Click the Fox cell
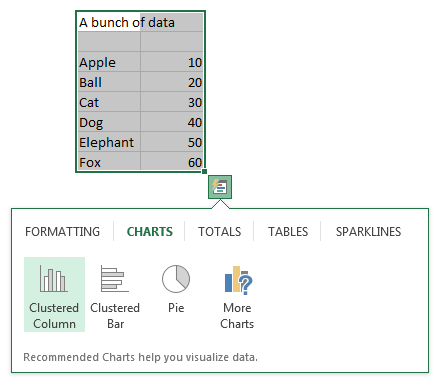 click(109, 161)
